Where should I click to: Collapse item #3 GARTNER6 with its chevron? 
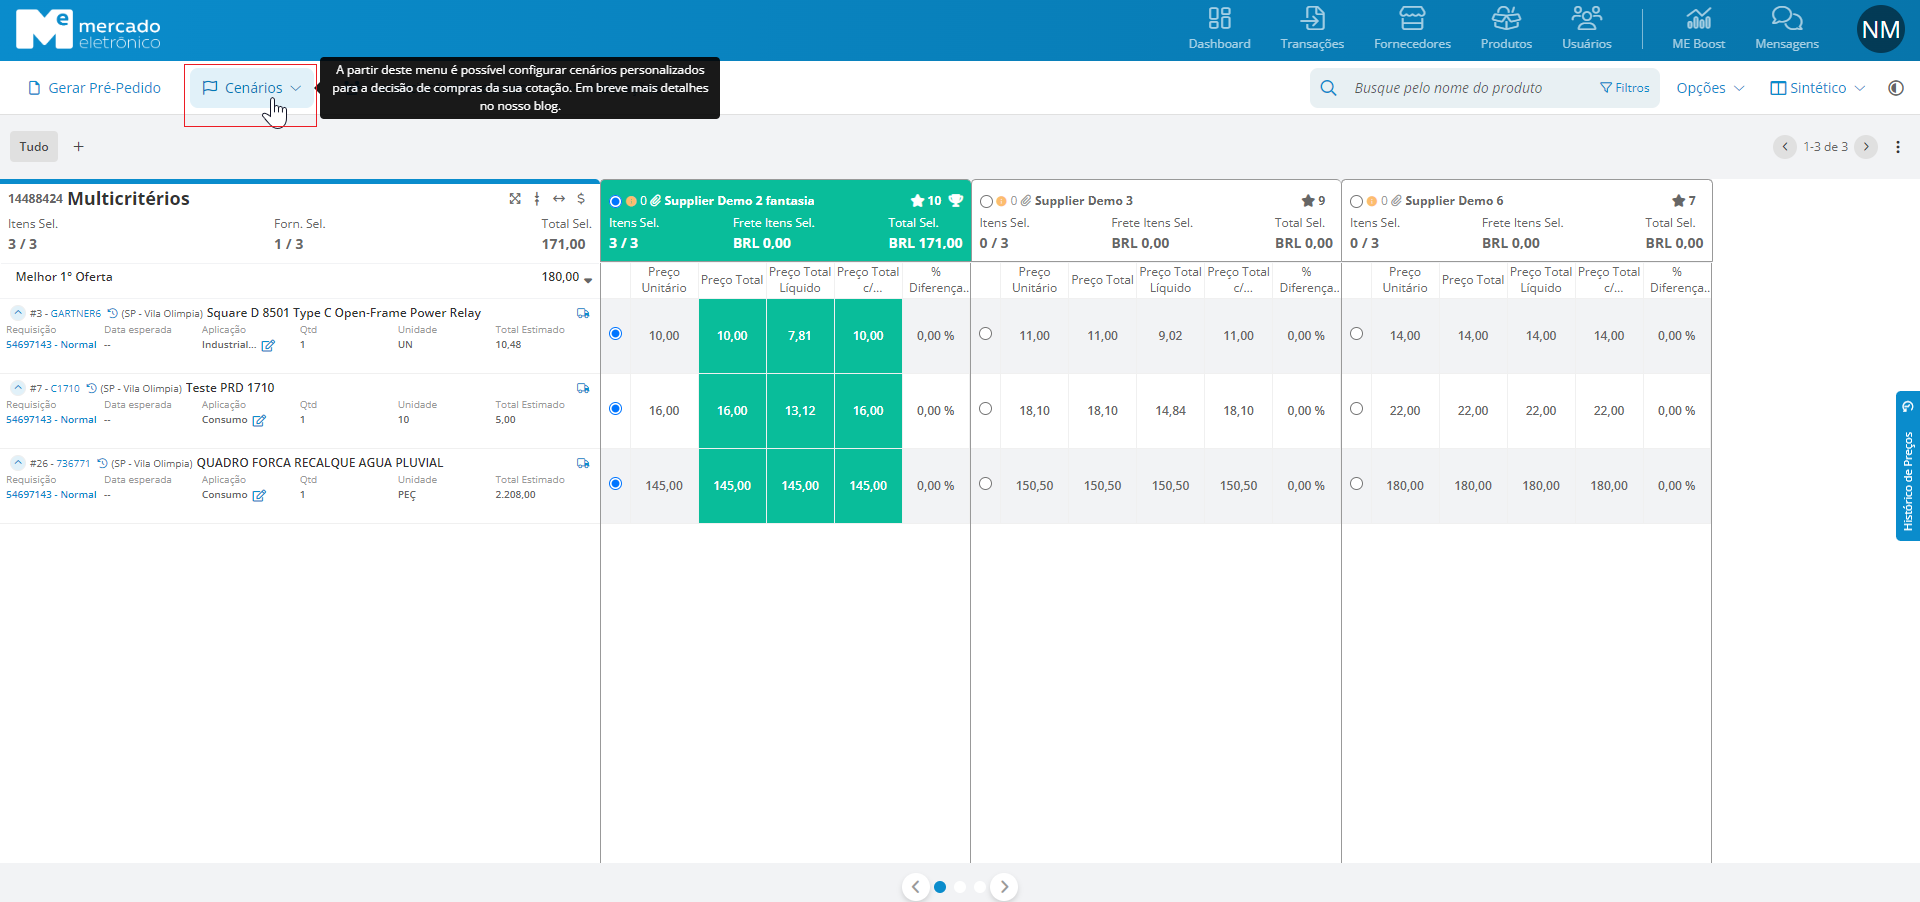18,313
